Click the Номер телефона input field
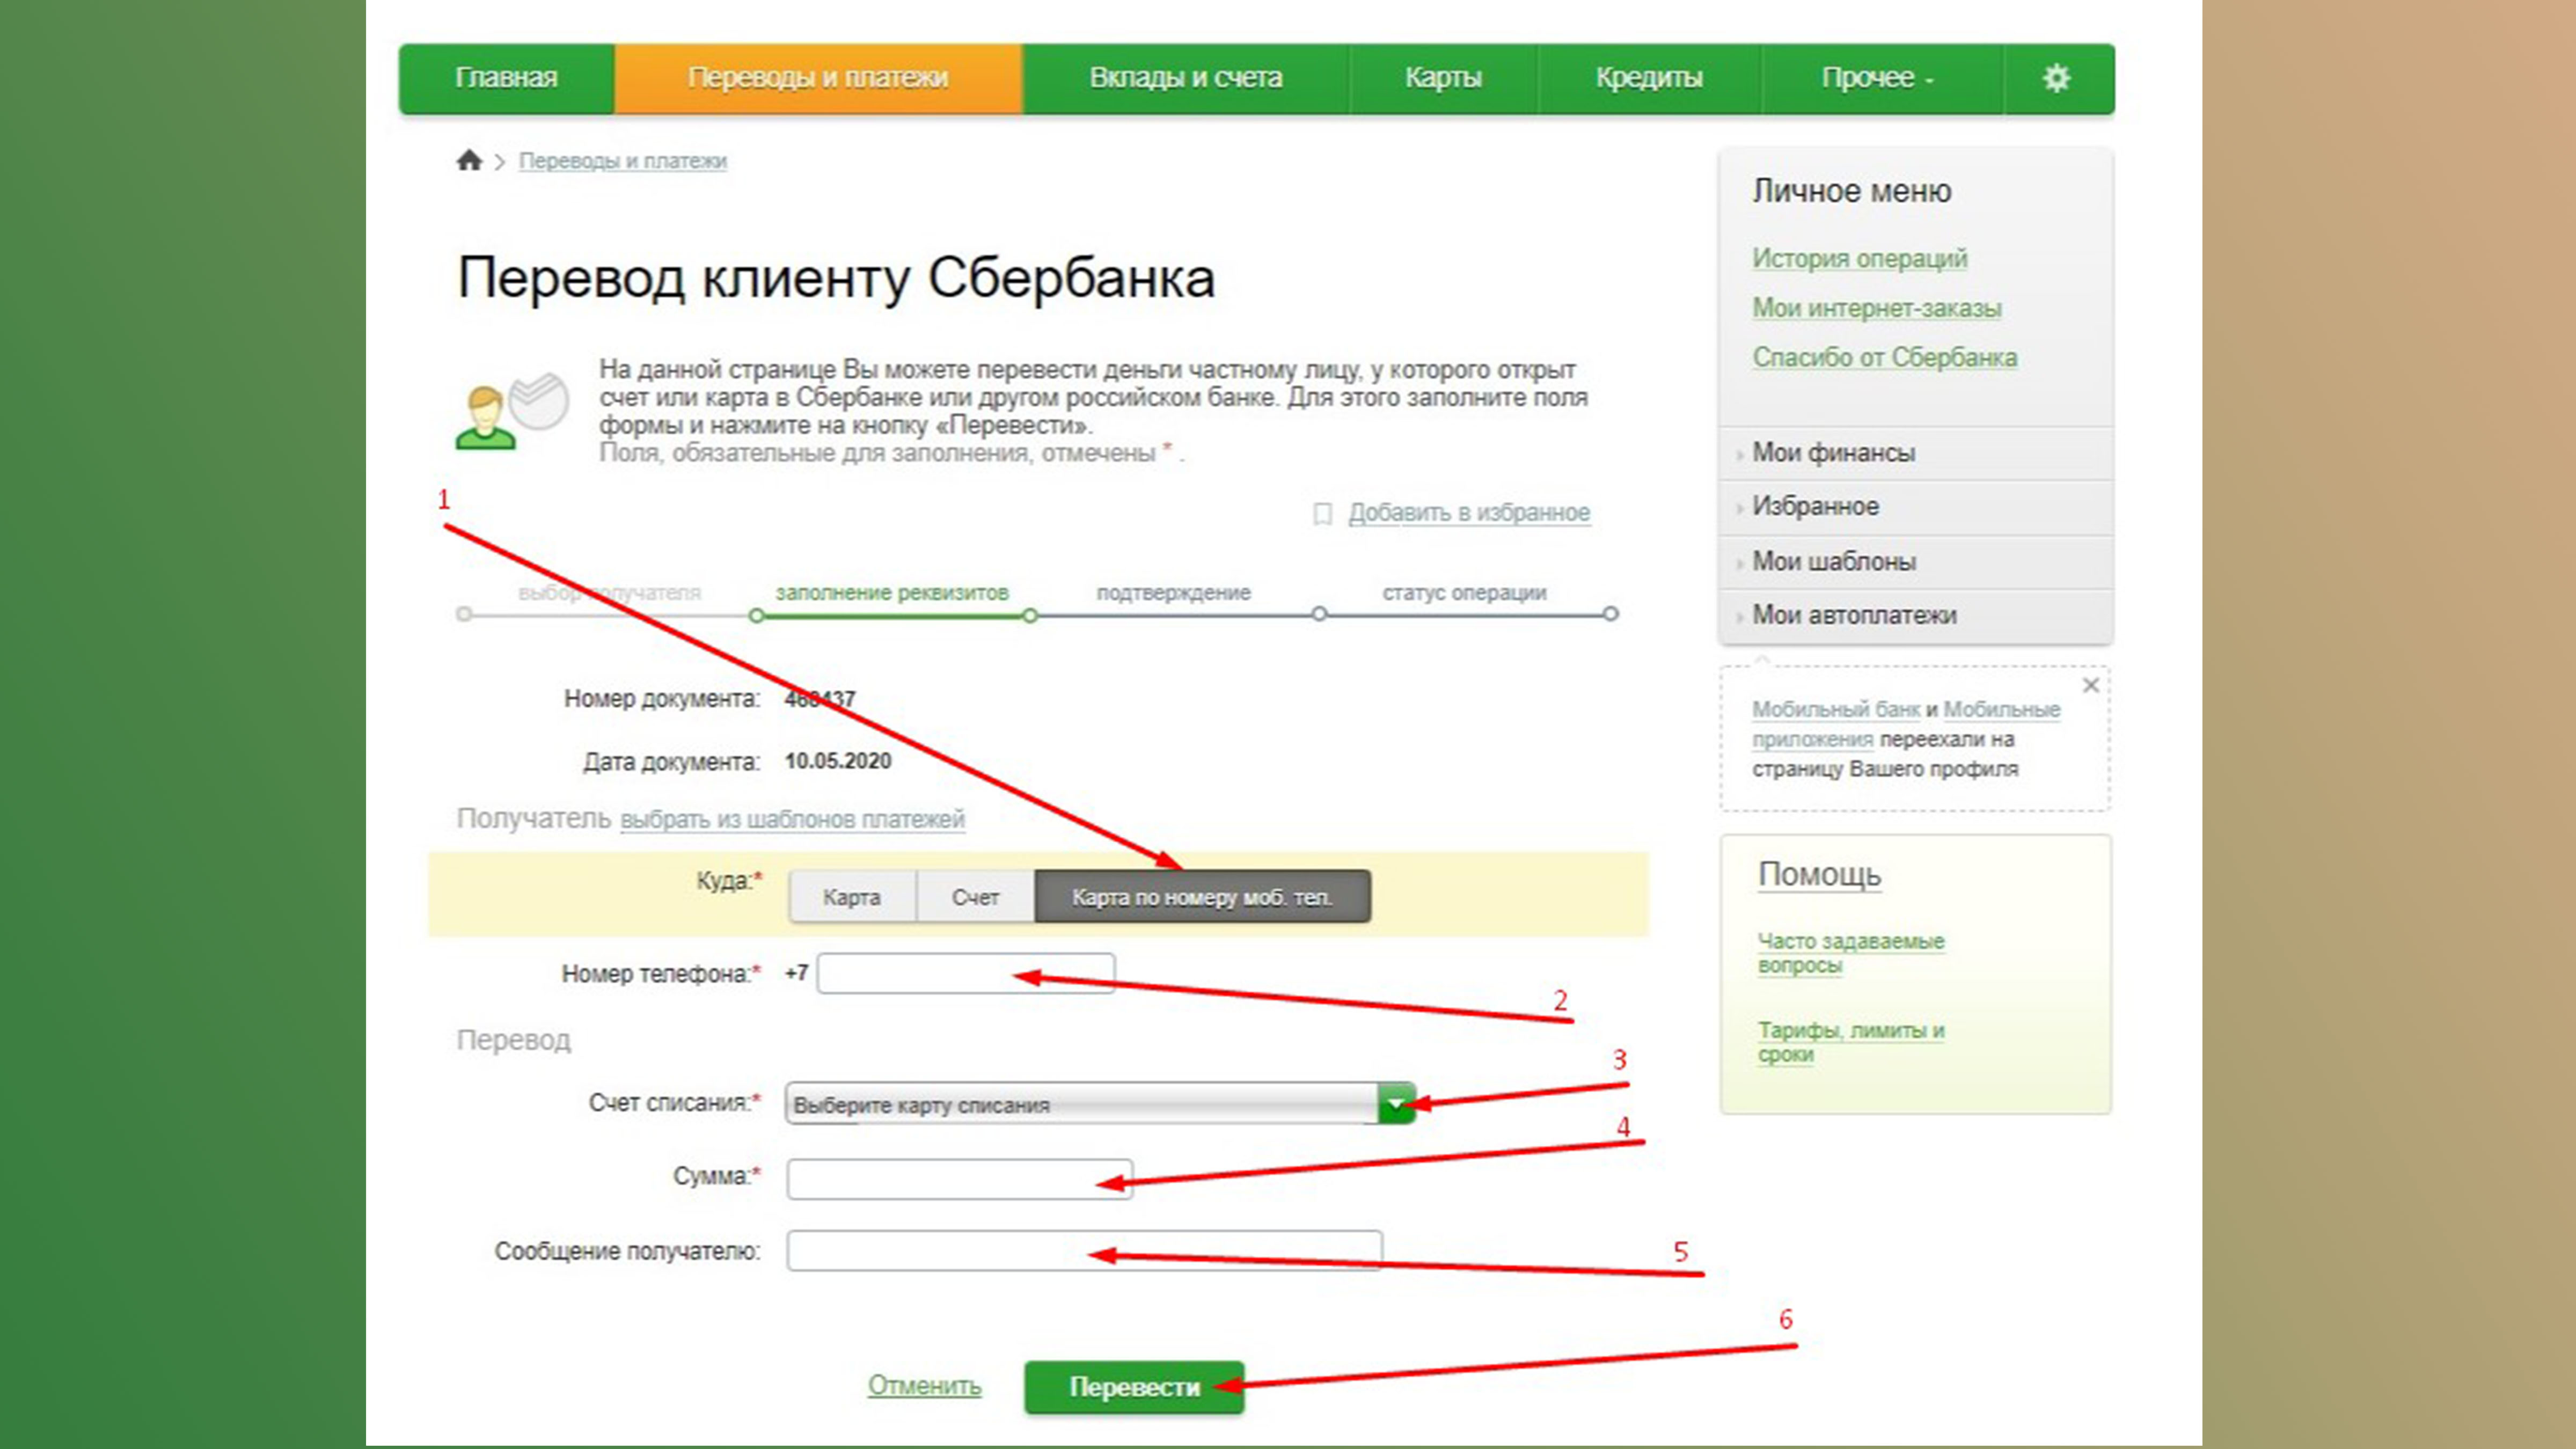The image size is (2576, 1449). [966, 973]
